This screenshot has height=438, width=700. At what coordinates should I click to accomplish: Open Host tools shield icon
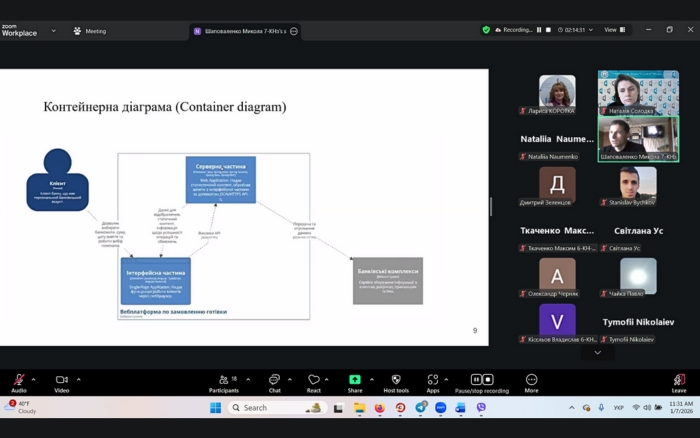tap(396, 381)
